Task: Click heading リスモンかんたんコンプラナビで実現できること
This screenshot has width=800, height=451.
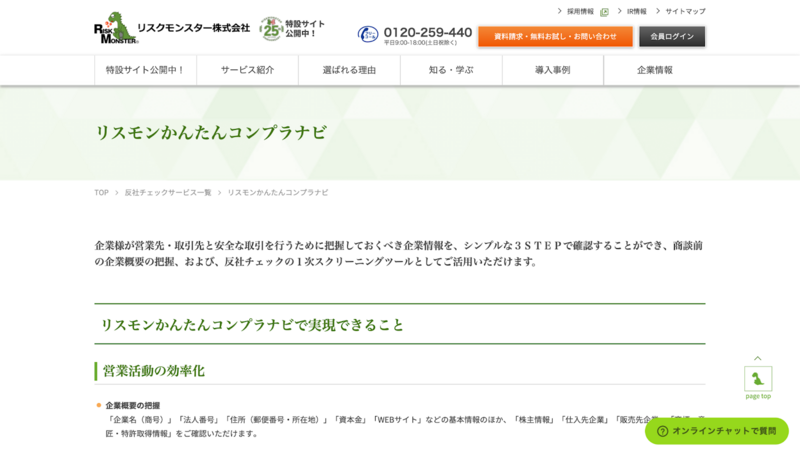Action: (x=252, y=325)
